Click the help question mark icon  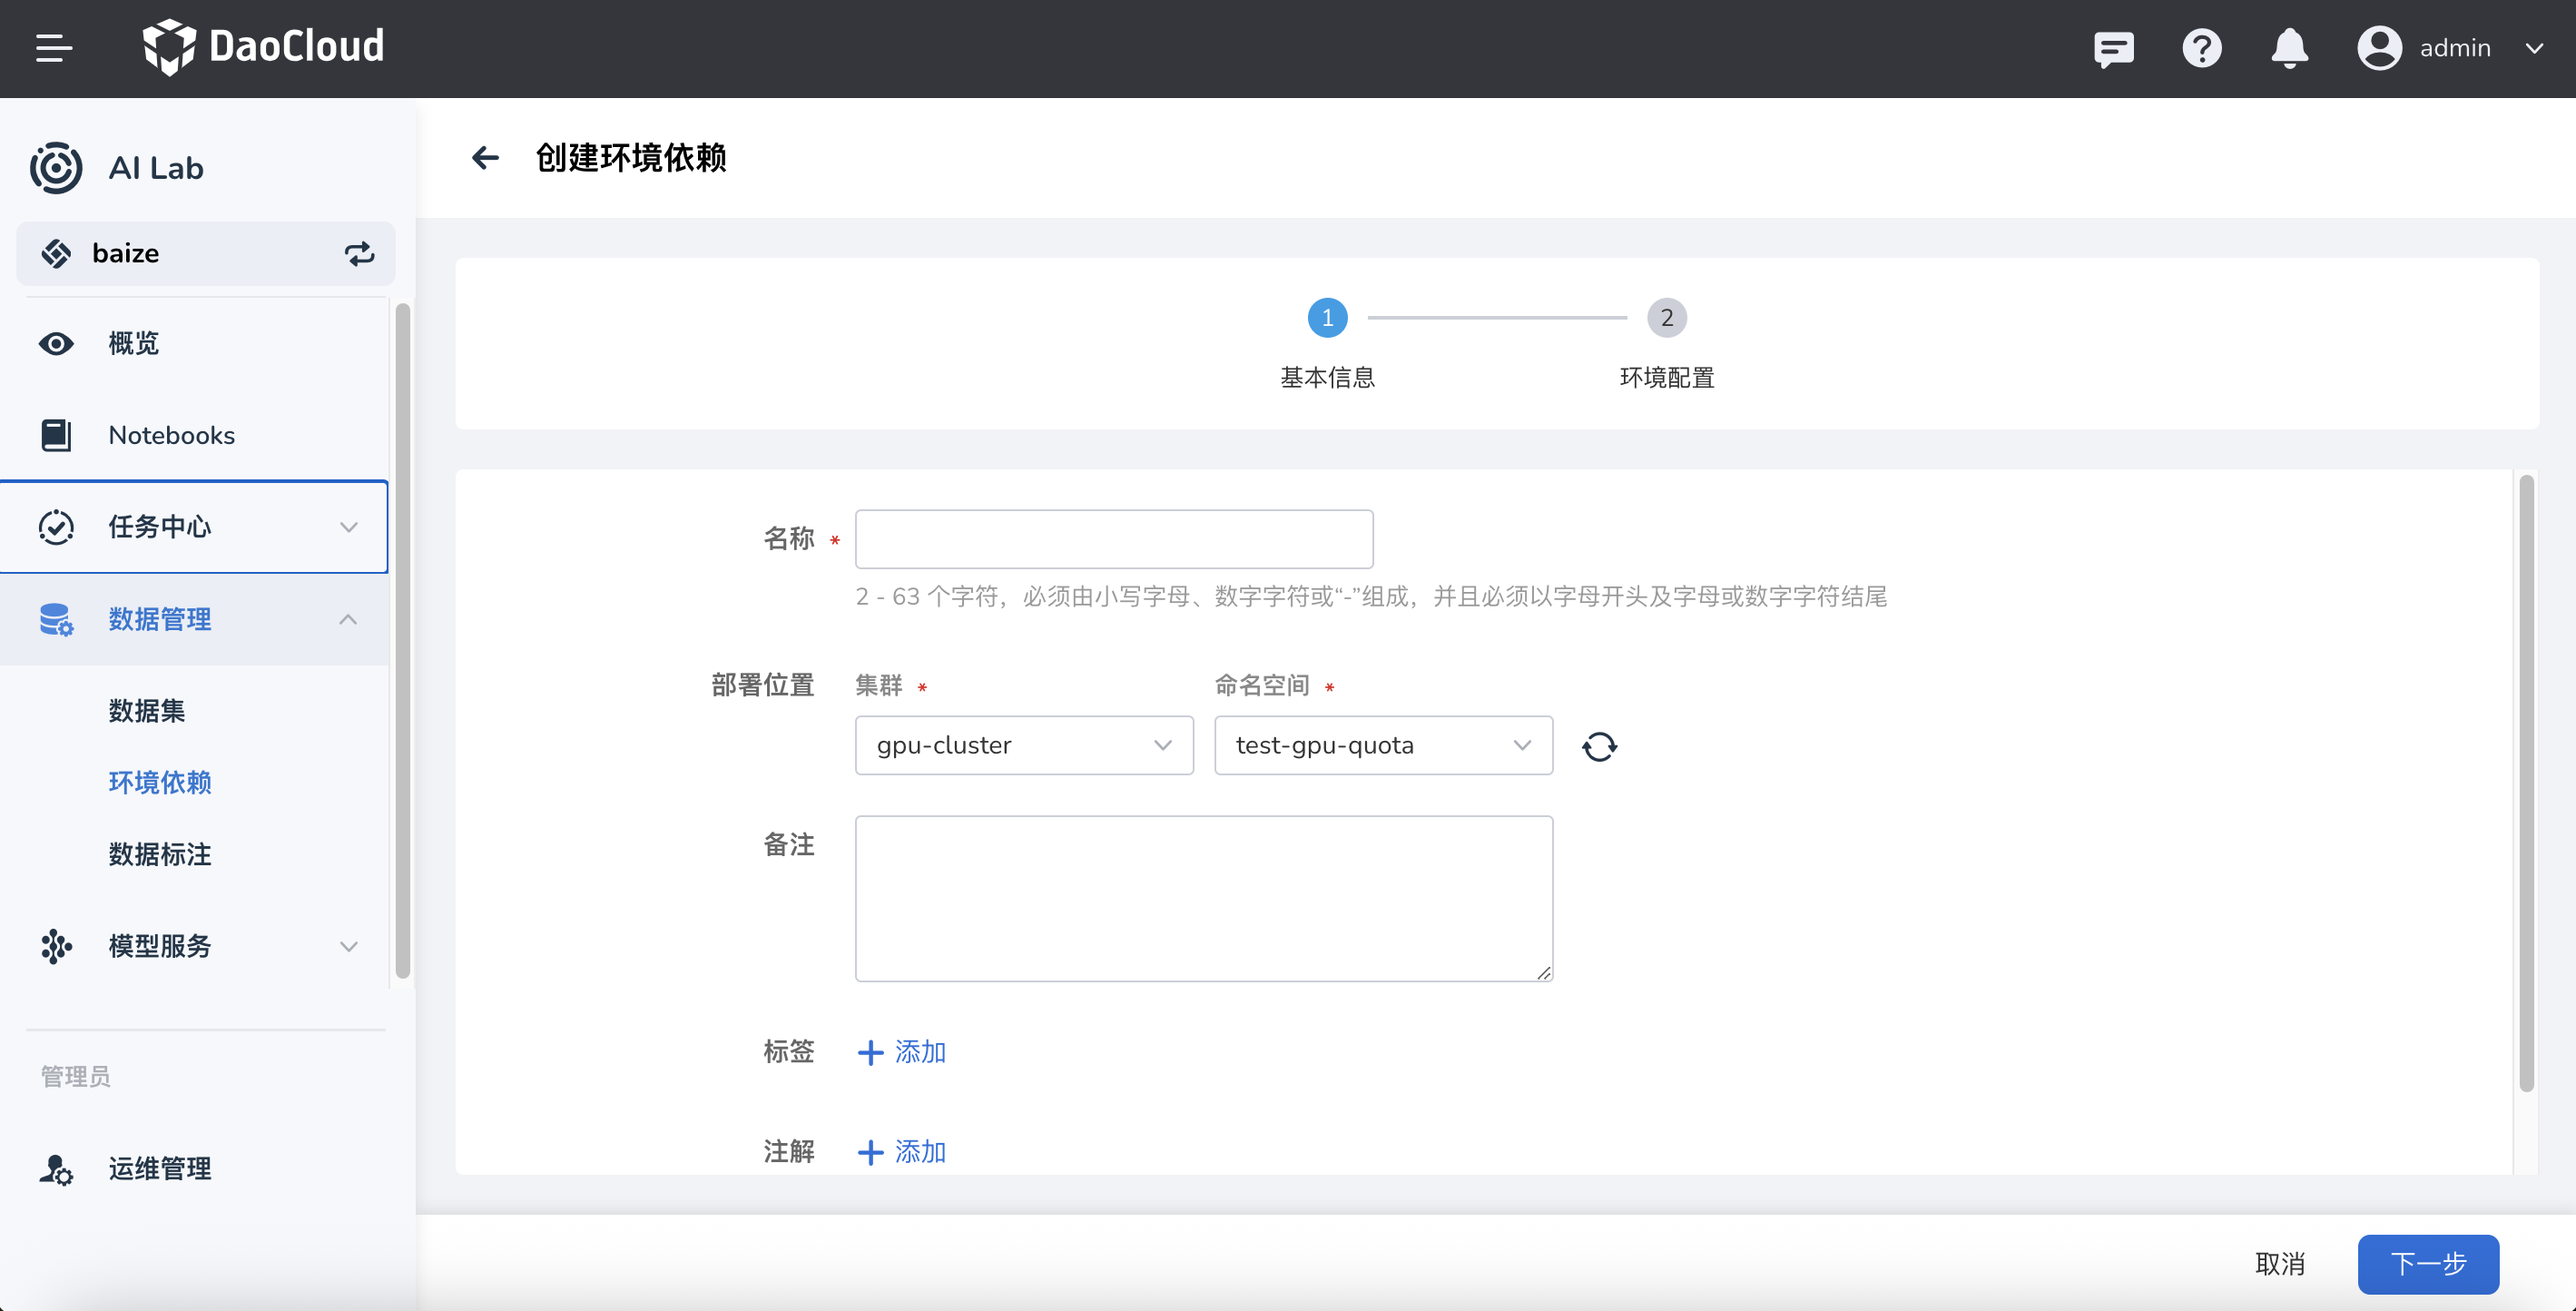[2202, 48]
